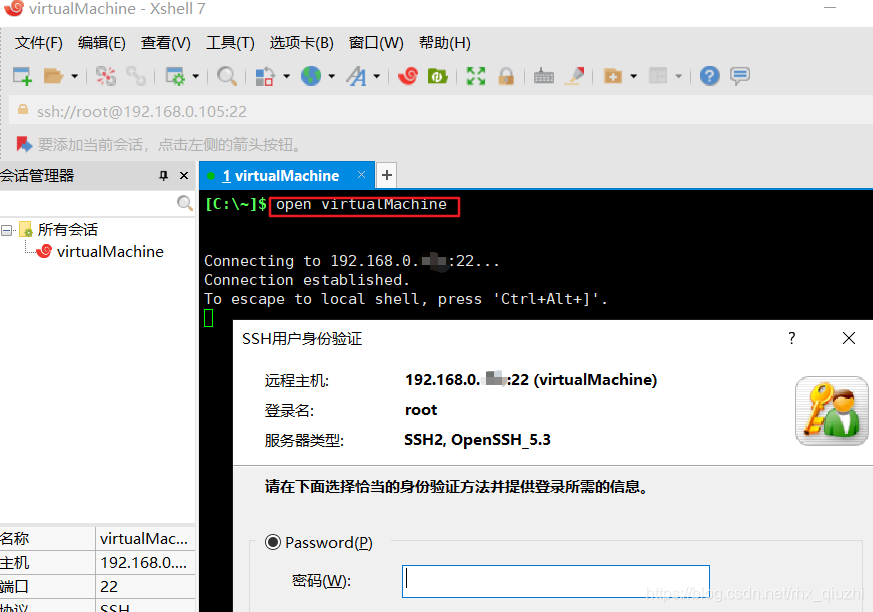Click the feedback speech bubble icon
The height and width of the screenshot is (612, 873).
click(x=740, y=76)
